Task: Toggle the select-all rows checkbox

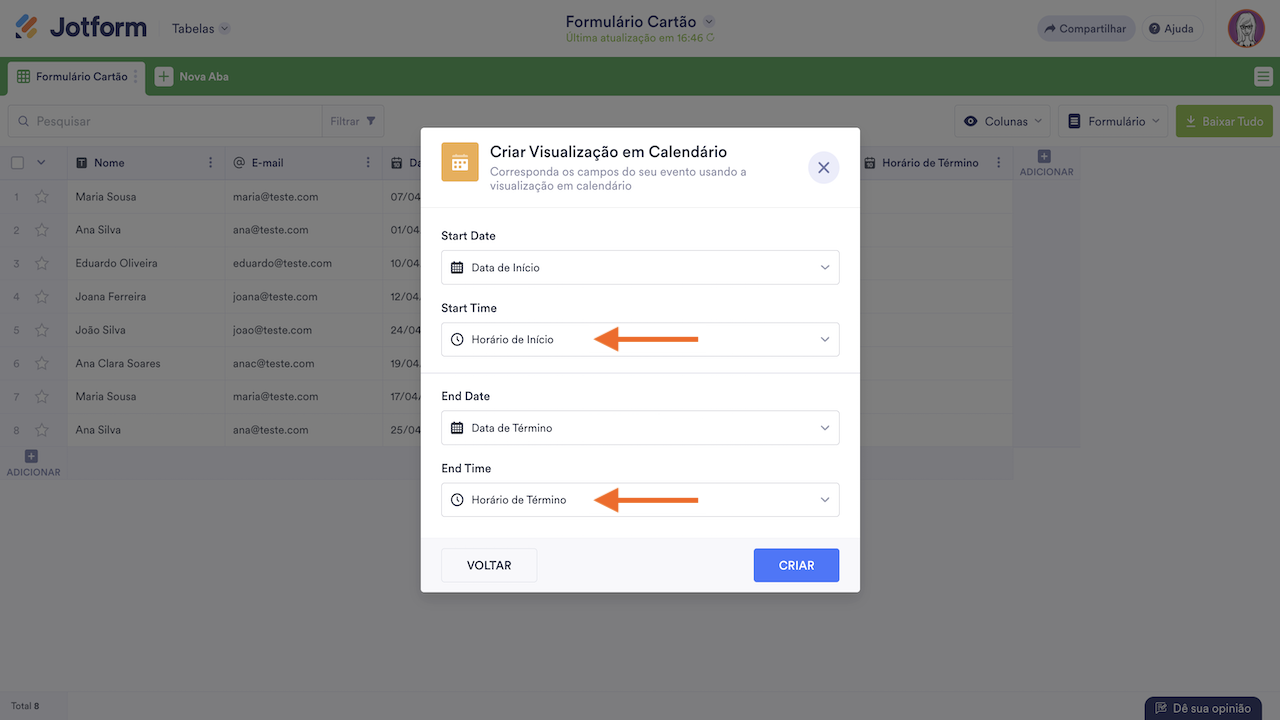Action: 18,163
